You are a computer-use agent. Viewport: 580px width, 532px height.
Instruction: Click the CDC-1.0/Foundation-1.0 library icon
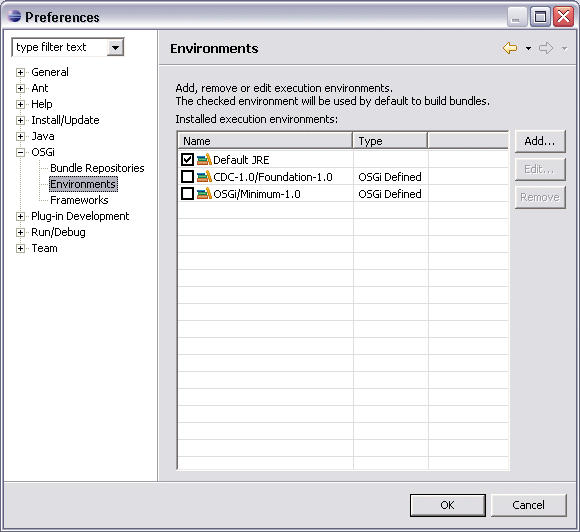(x=204, y=176)
